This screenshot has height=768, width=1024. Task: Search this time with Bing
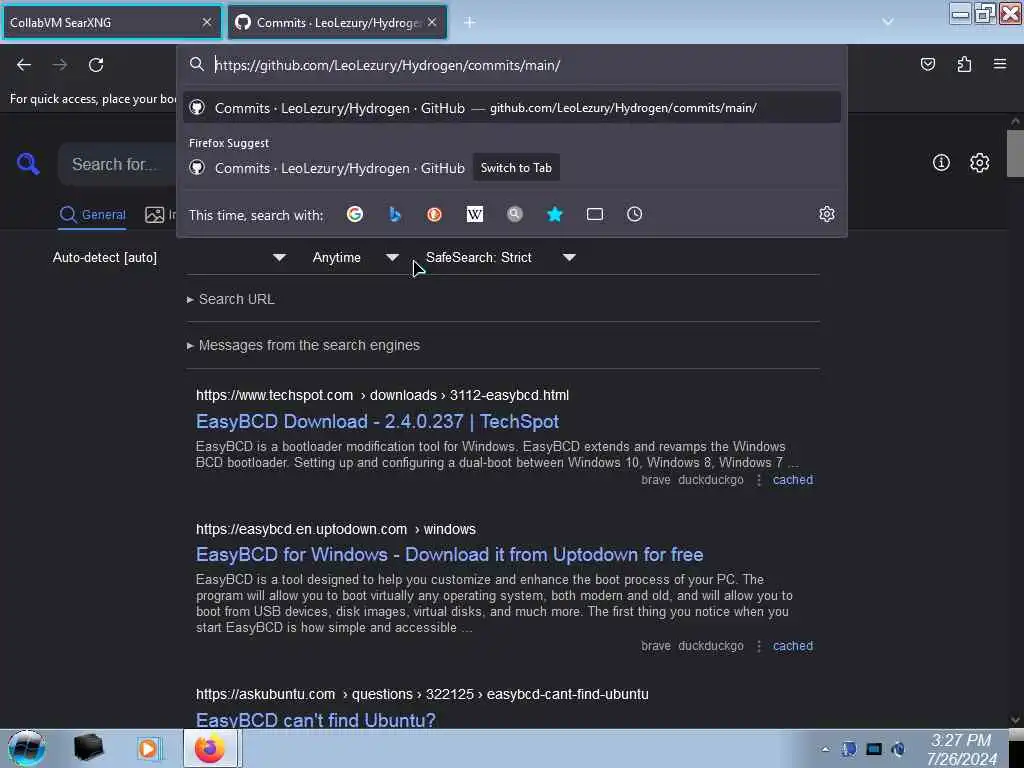click(394, 214)
